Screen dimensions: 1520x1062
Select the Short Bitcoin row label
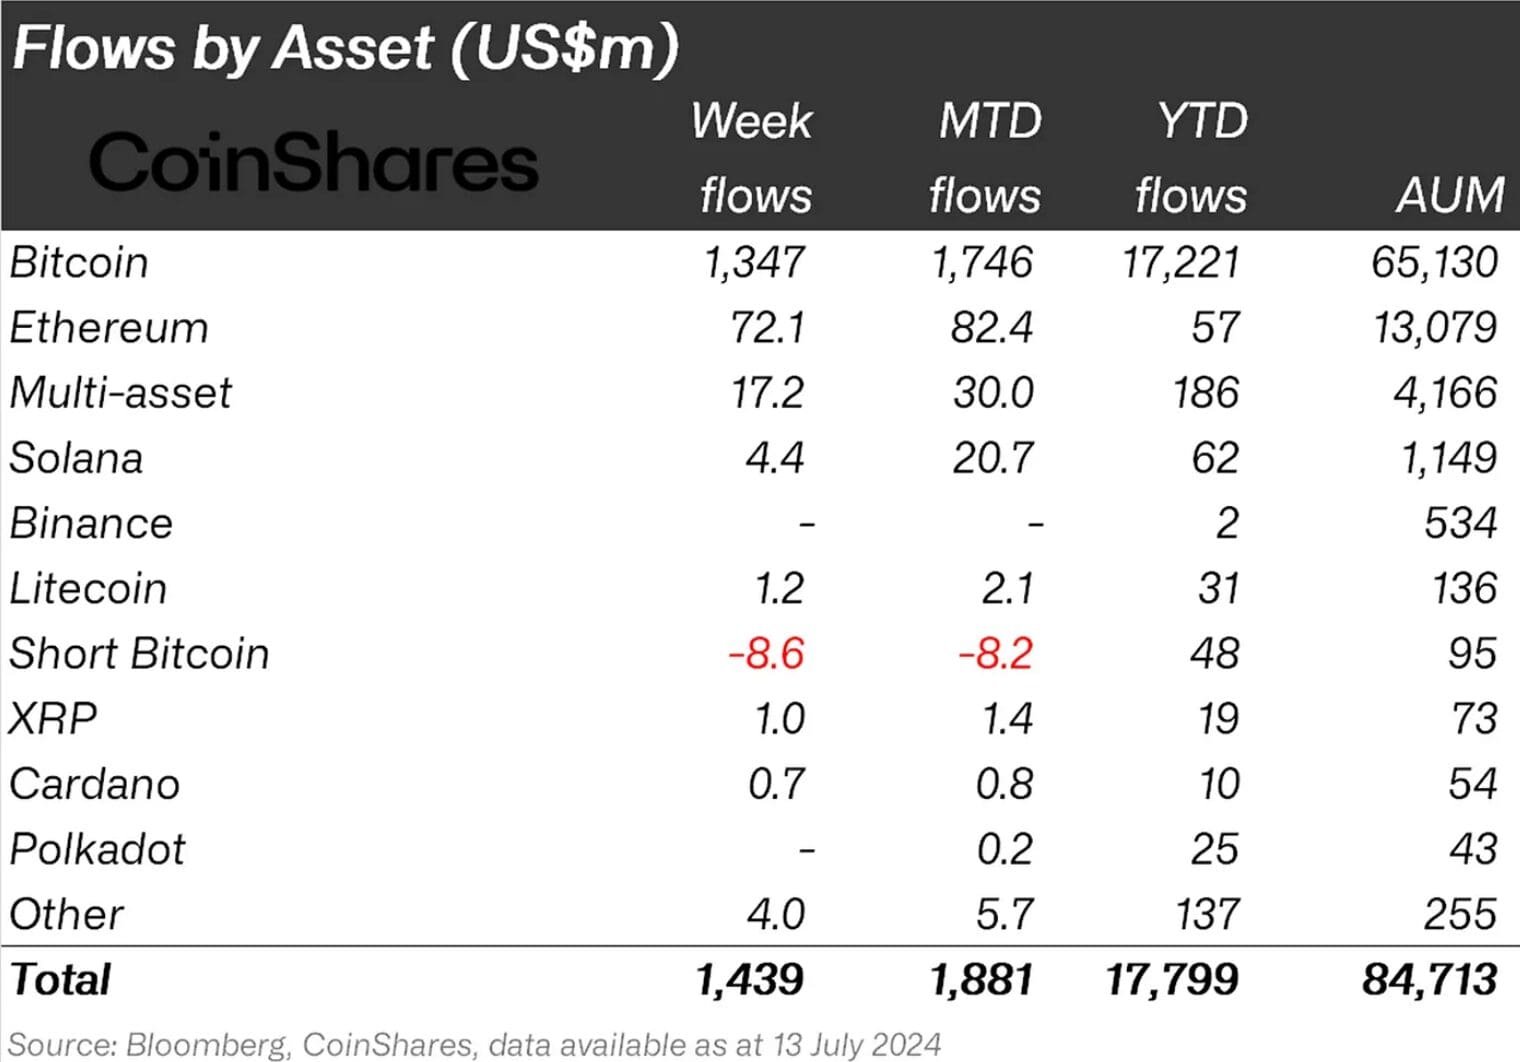click(139, 654)
